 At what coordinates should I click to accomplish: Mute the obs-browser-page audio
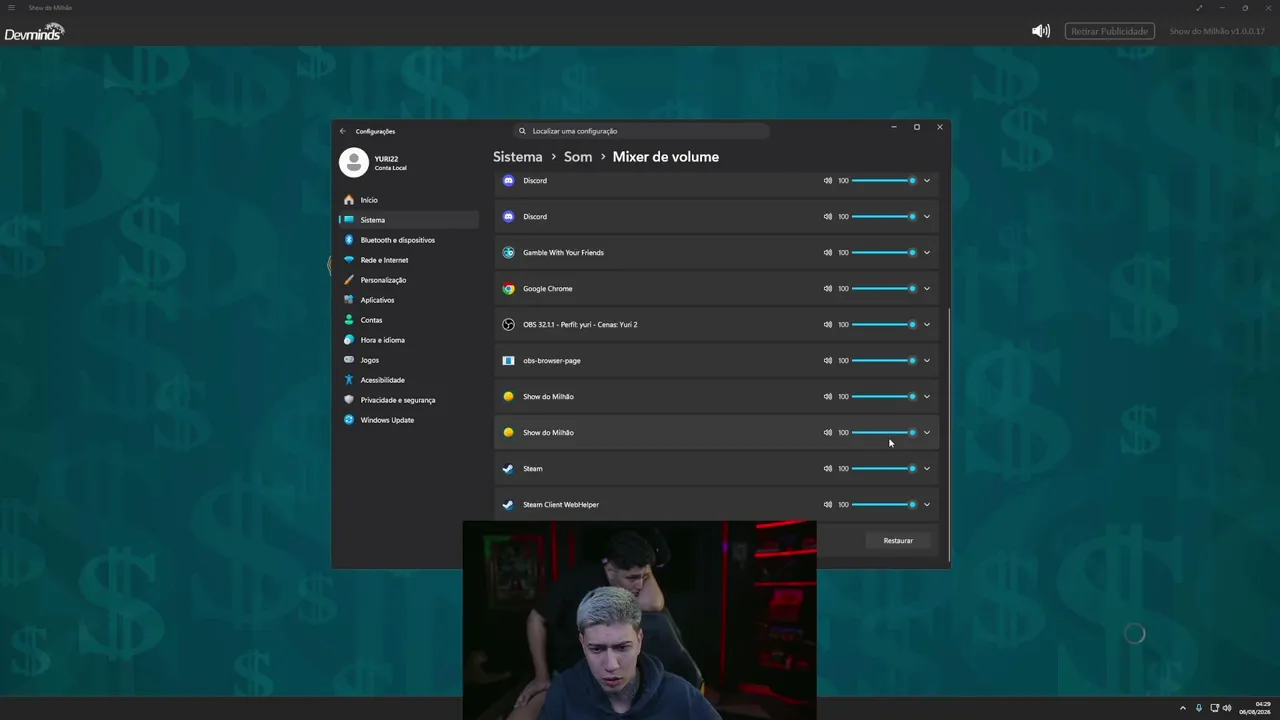(827, 361)
